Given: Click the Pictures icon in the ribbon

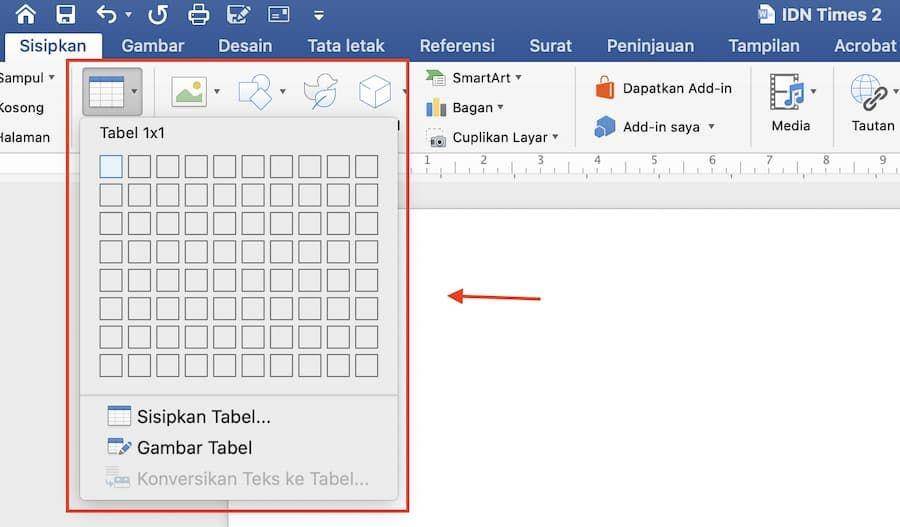Looking at the screenshot, I should pos(189,91).
